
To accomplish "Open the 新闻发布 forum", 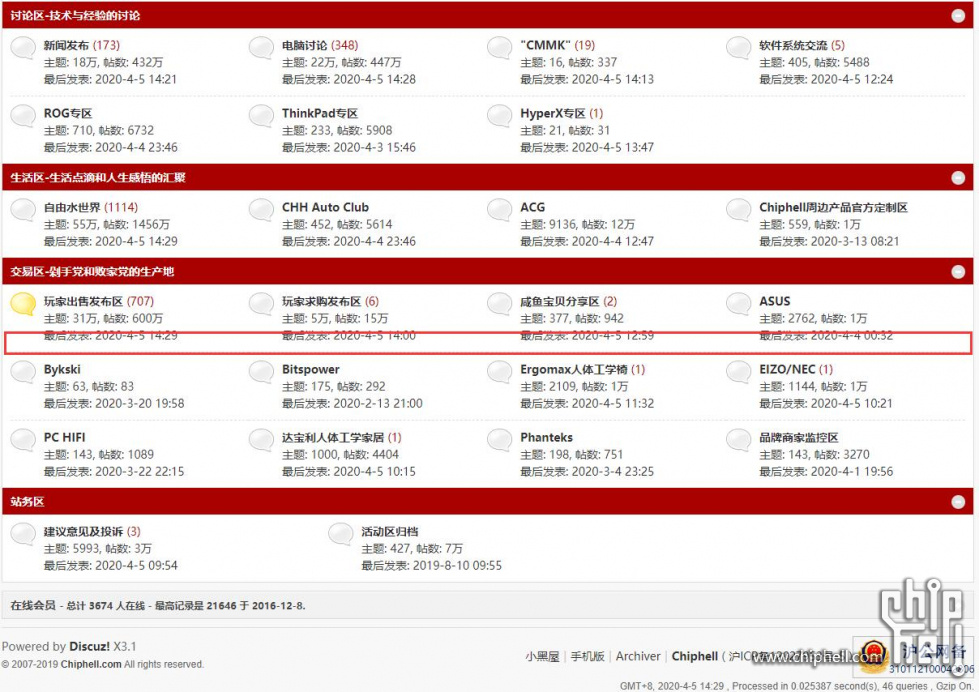I will click(x=66, y=46).
